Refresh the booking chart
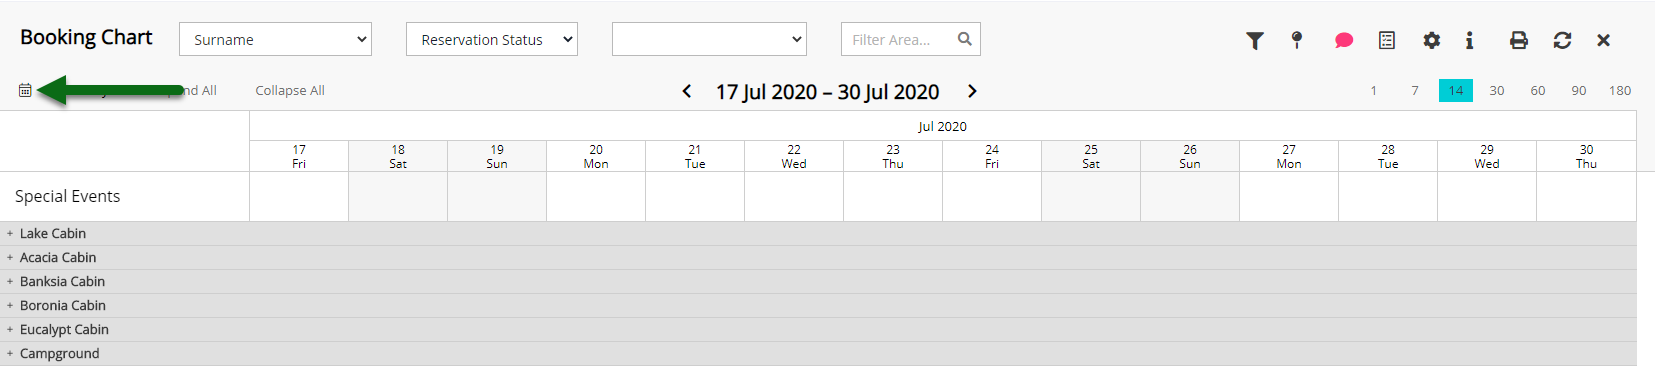The image size is (1655, 382). pyautogui.click(x=1562, y=40)
